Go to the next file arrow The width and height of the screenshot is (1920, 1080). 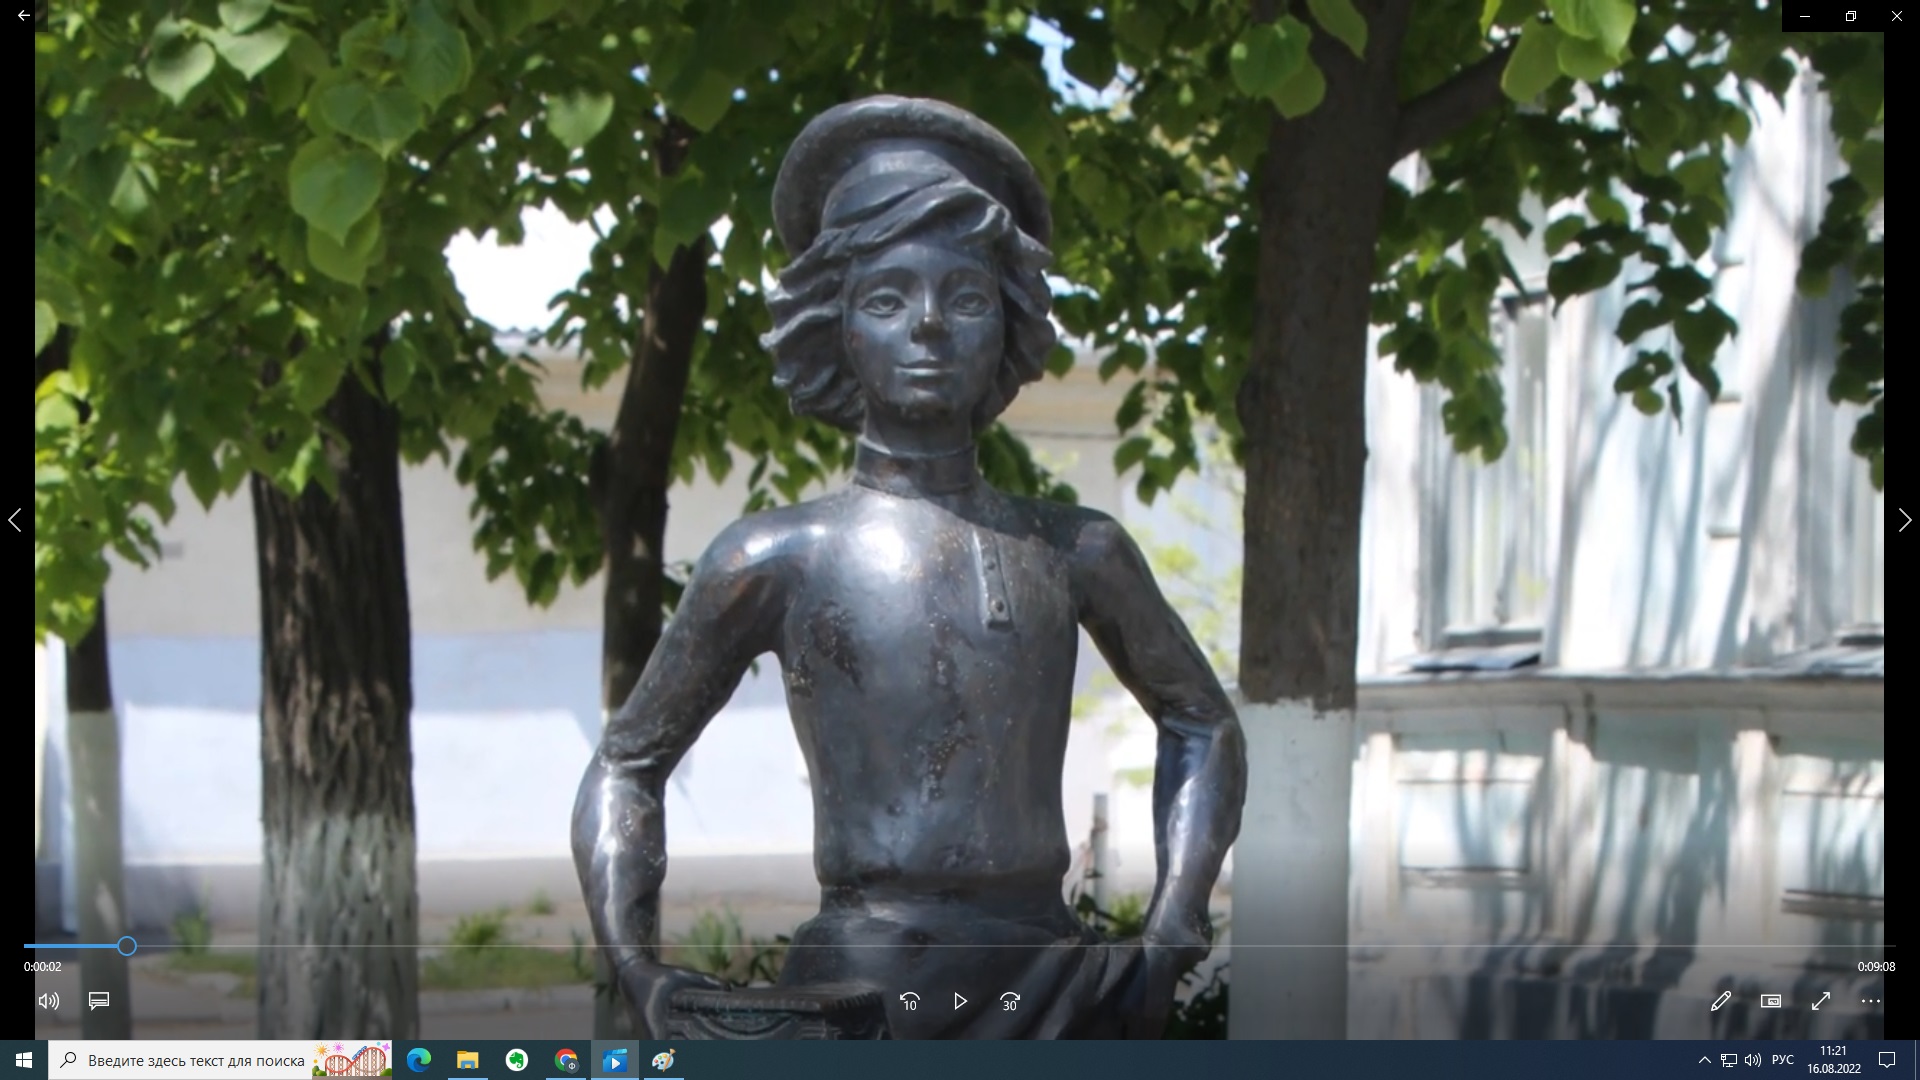click(1905, 520)
